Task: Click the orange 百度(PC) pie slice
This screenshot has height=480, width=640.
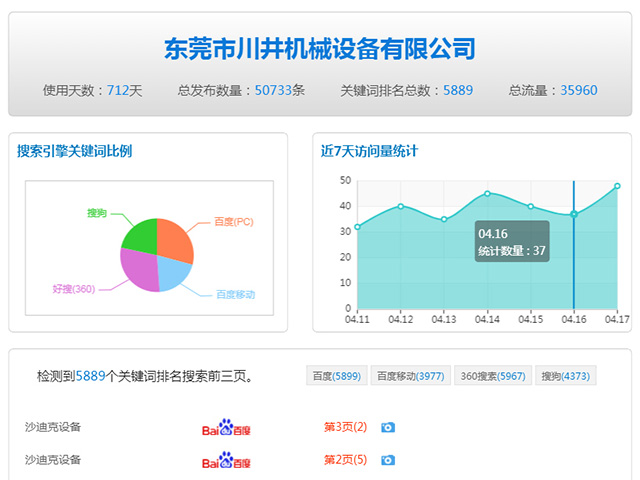Action: (x=173, y=239)
